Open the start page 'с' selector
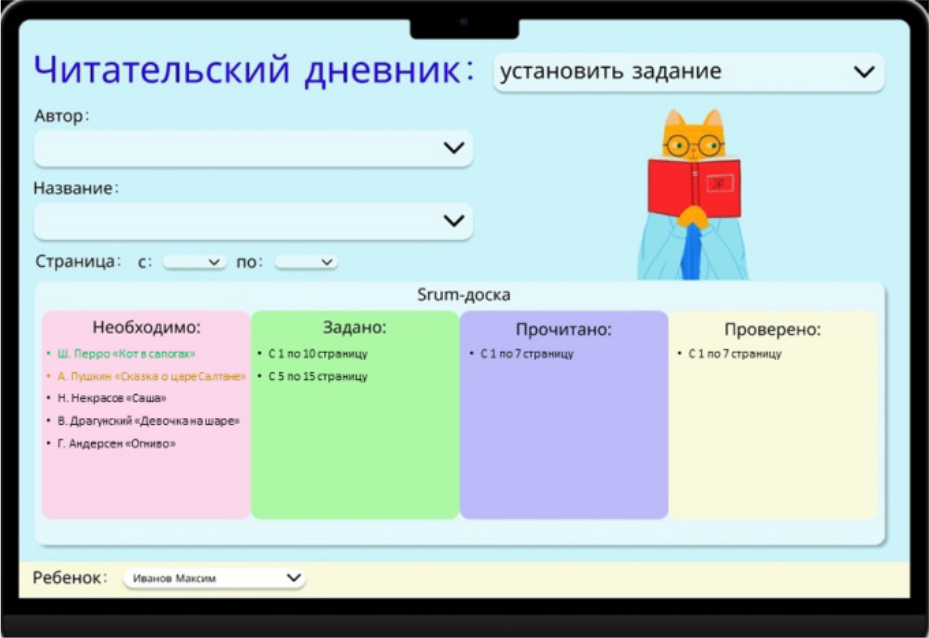This screenshot has width=929, height=638. (194, 262)
